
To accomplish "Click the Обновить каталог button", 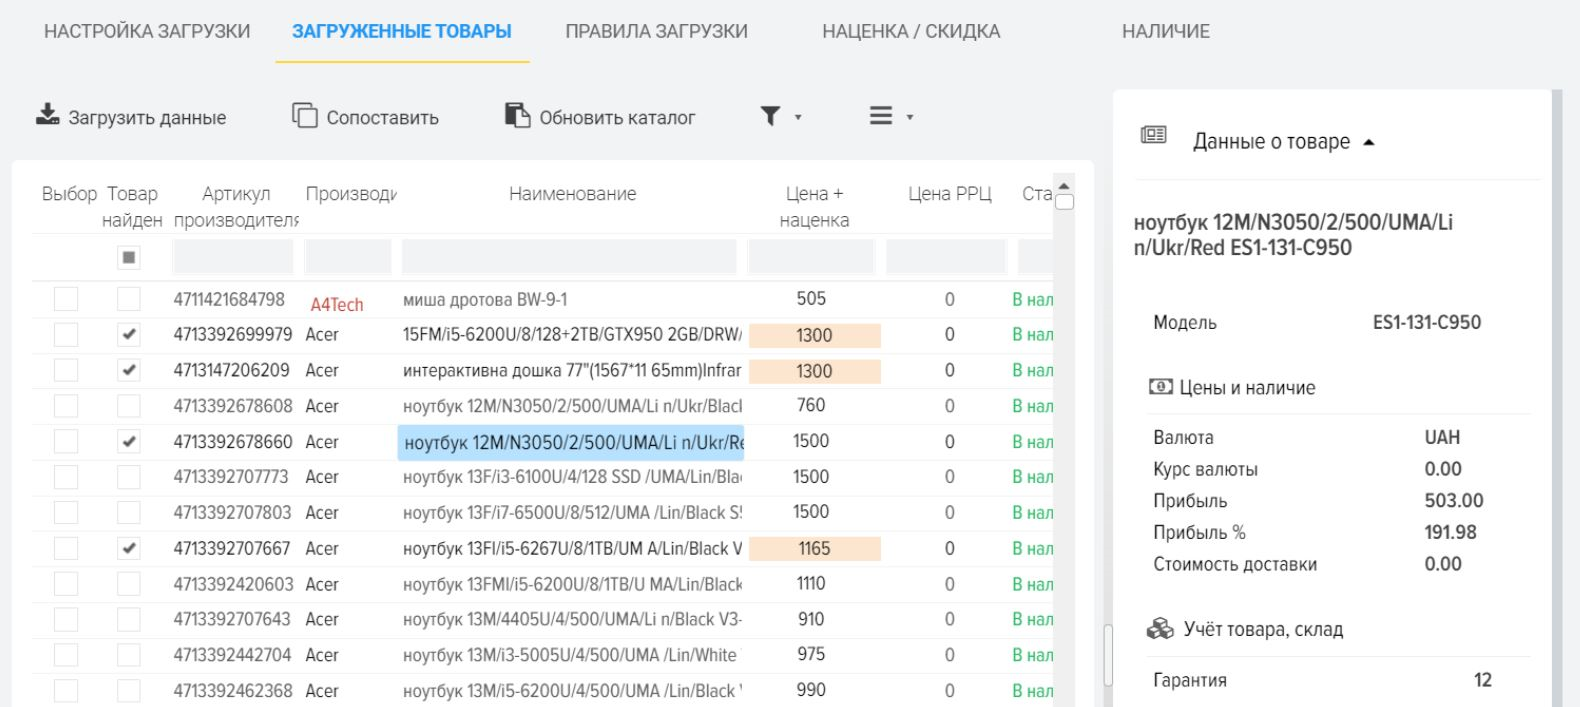I will tap(616, 117).
